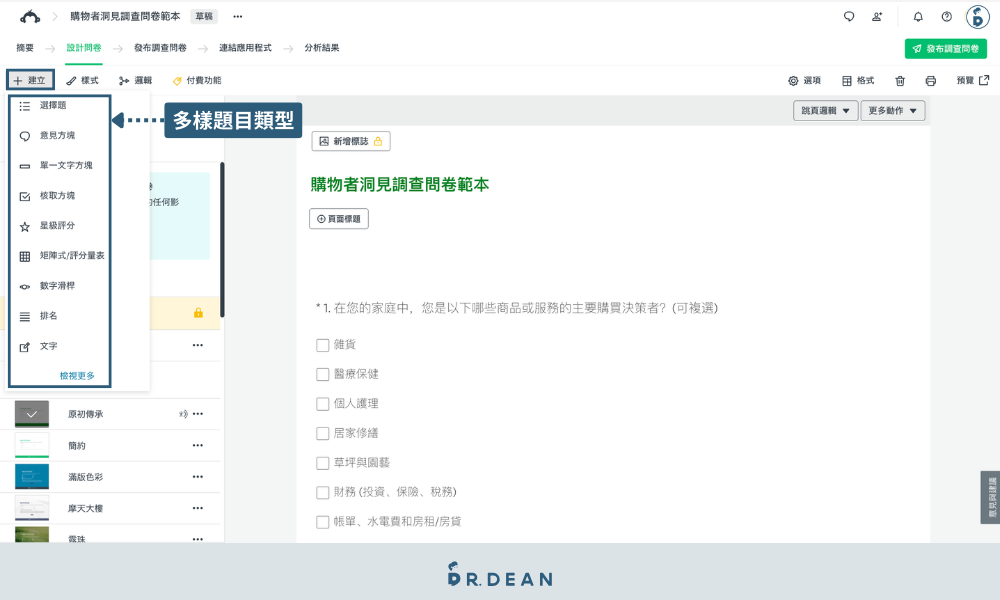Click 檢視更多 link
The height and width of the screenshot is (600, 1000).
77,376
